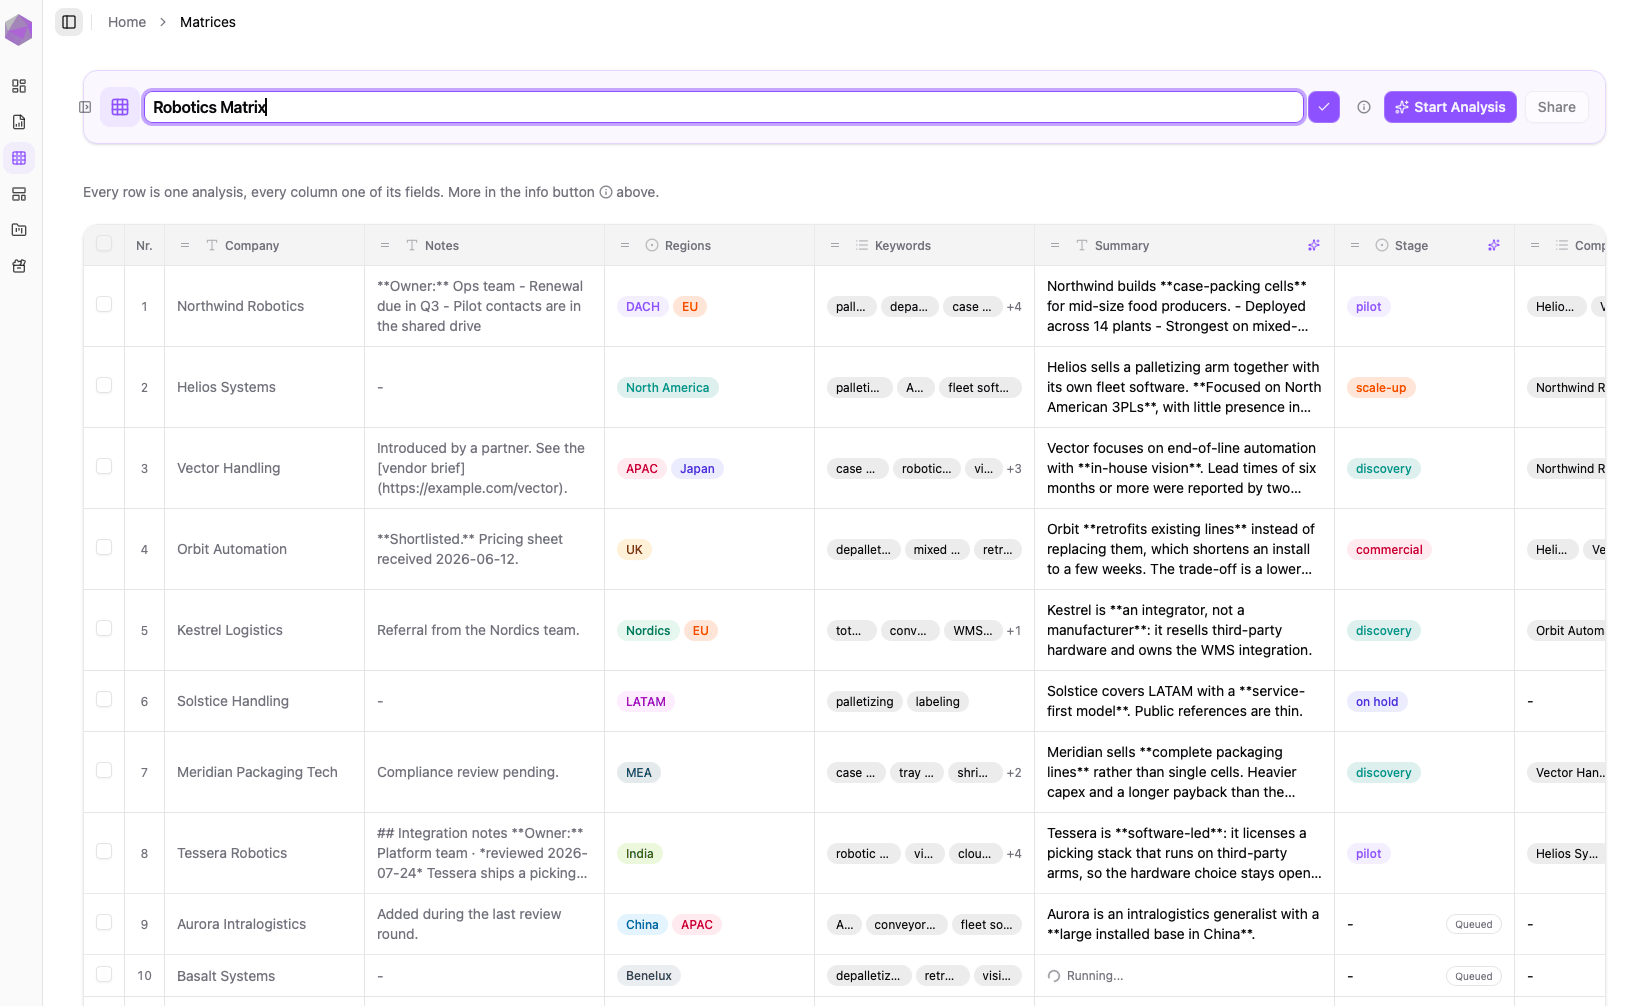Open the documents report icon in sidebar
Image resolution: width=1639 pixels, height=1006 pixels.
[19, 122]
